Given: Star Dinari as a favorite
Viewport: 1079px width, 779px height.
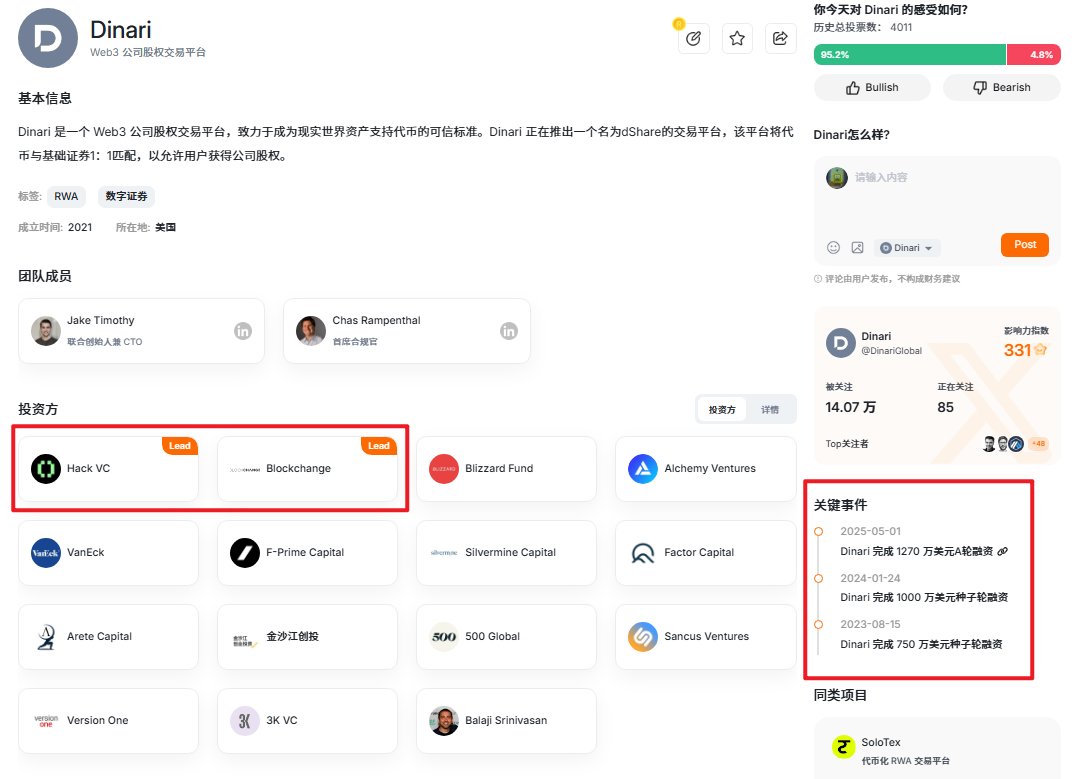Looking at the screenshot, I should (737, 39).
